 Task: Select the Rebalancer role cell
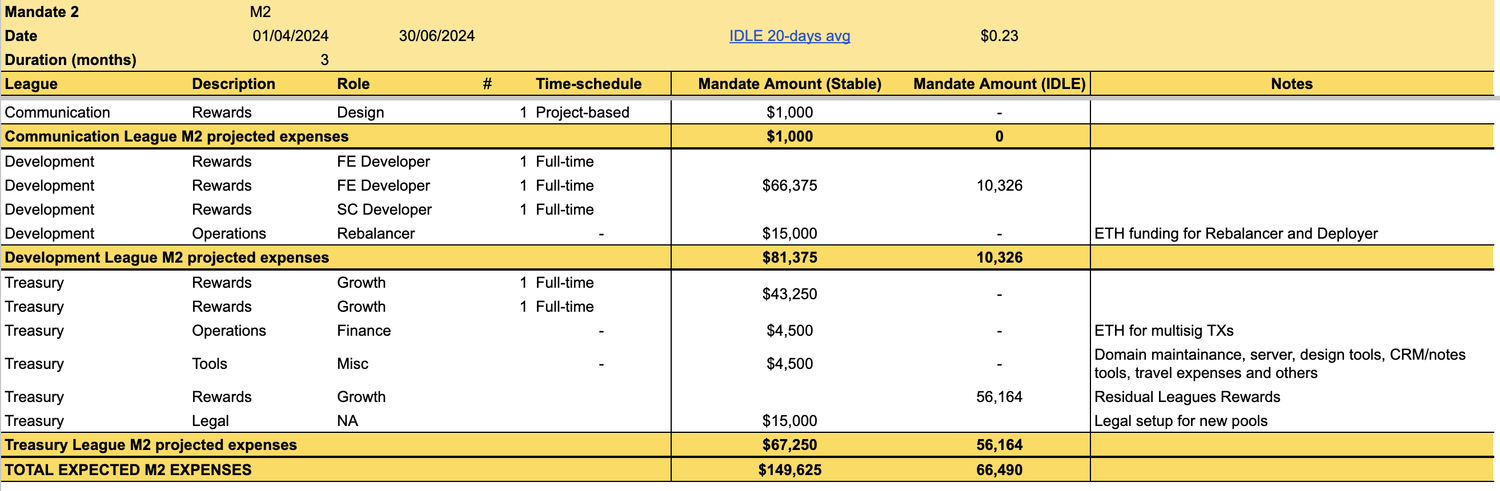pyautogui.click(x=375, y=234)
